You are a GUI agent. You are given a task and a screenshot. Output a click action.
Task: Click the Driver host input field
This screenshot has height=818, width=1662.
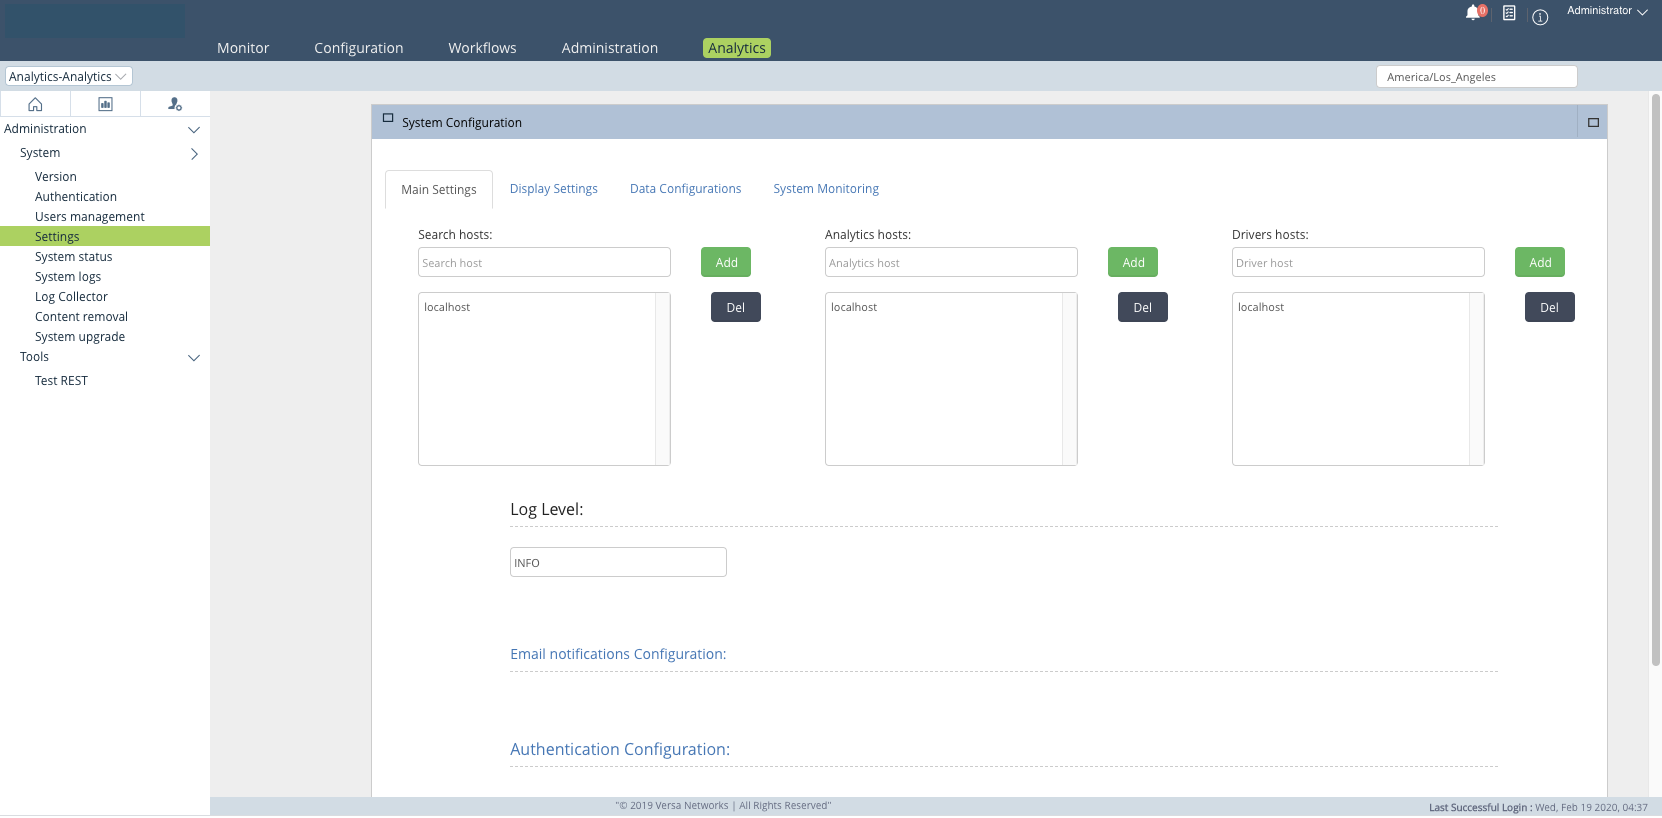tap(1358, 262)
